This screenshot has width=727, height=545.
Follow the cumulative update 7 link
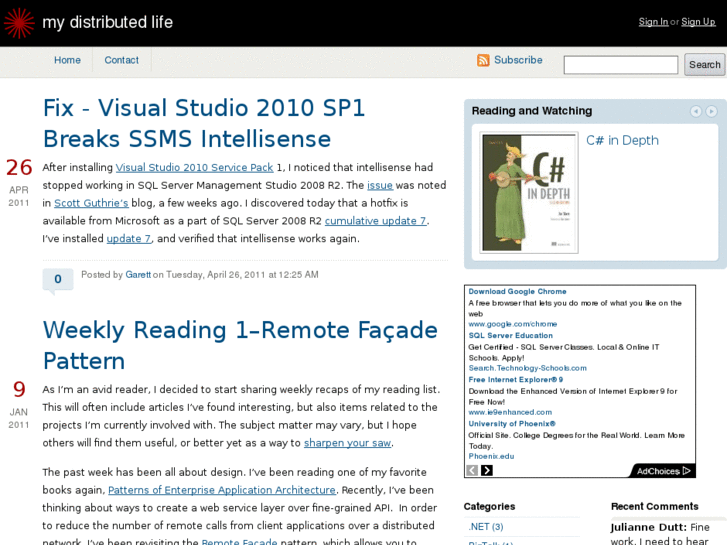(376, 221)
